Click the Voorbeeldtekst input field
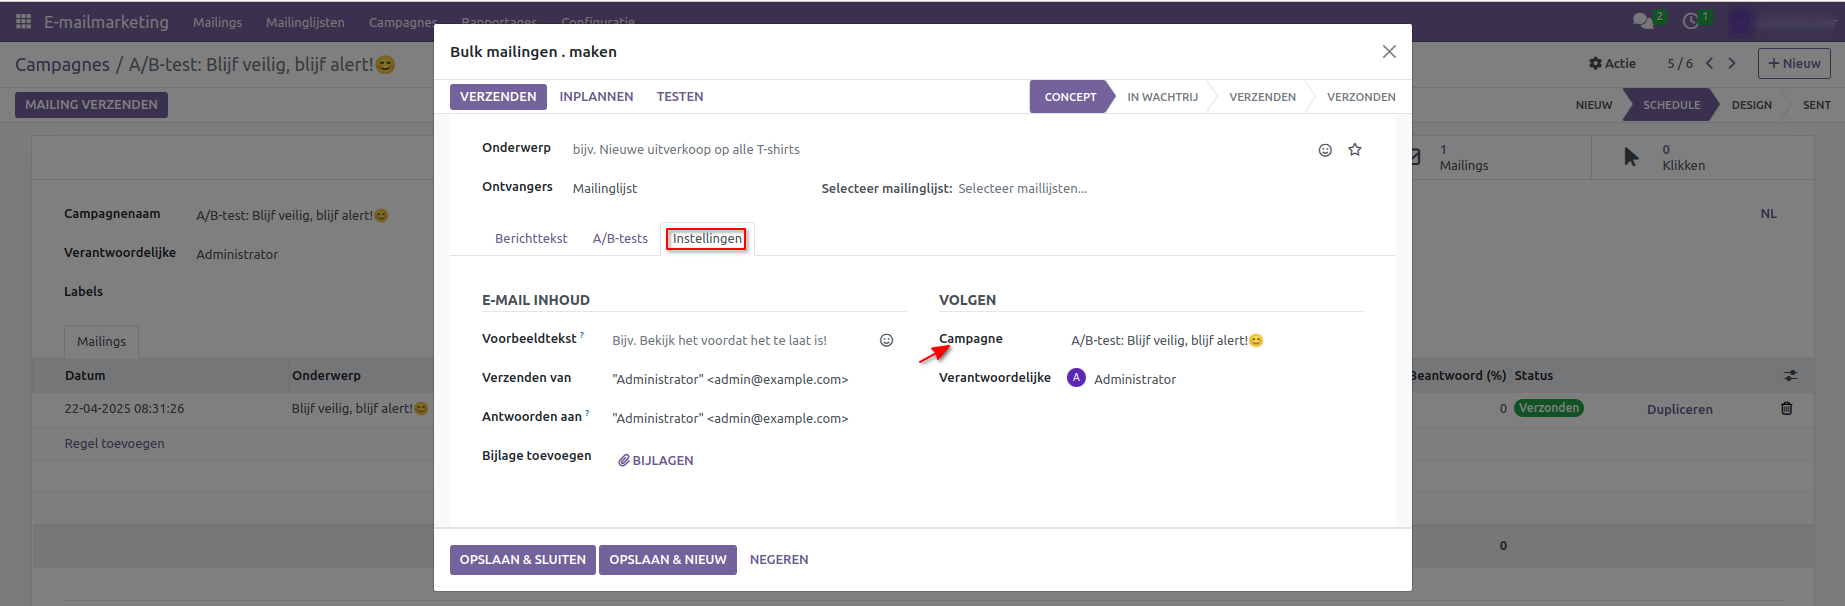This screenshot has width=1845, height=606. 742,341
